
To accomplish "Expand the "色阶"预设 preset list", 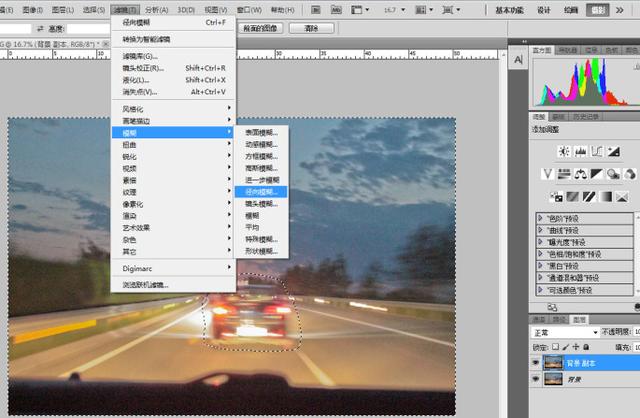I will (x=540, y=218).
